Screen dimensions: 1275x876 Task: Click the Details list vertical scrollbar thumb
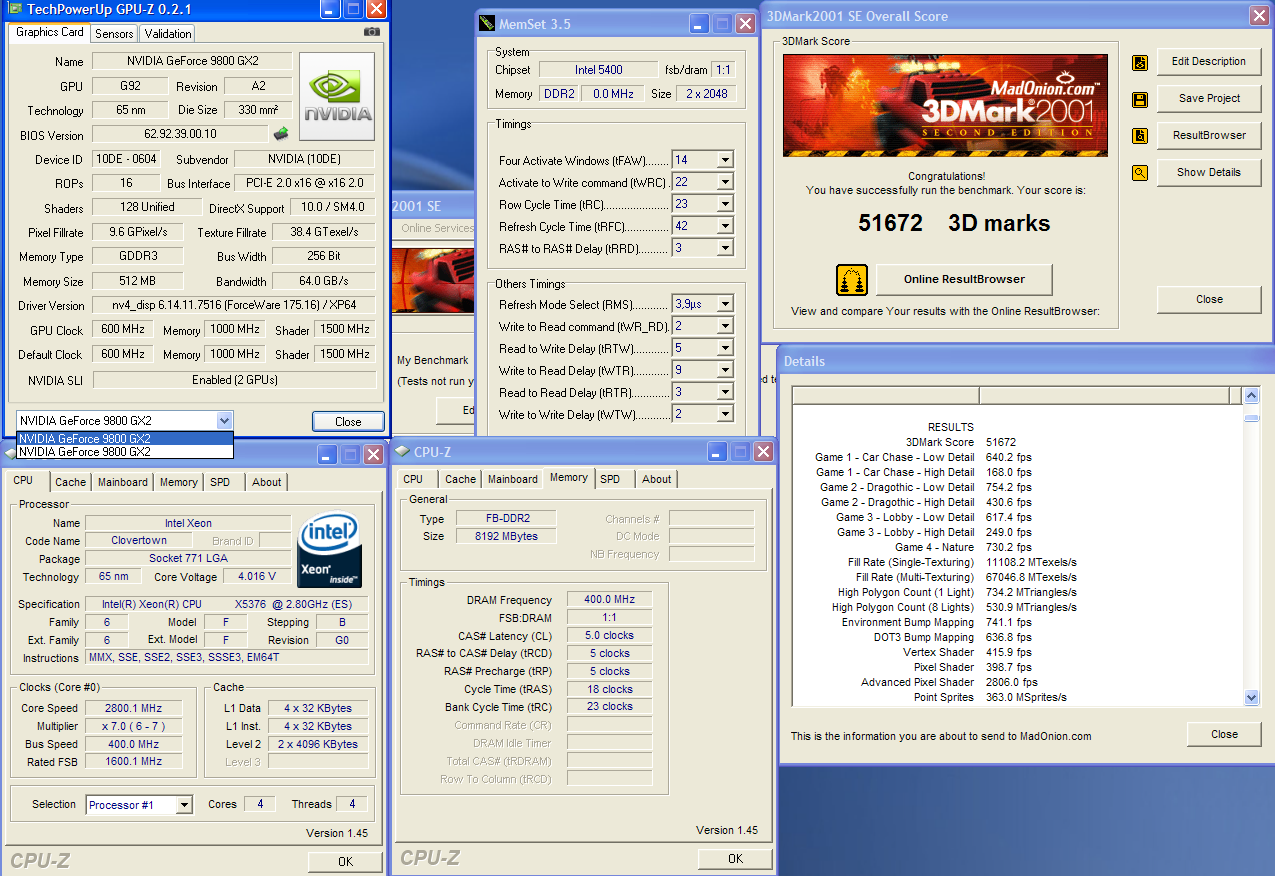click(x=1252, y=417)
